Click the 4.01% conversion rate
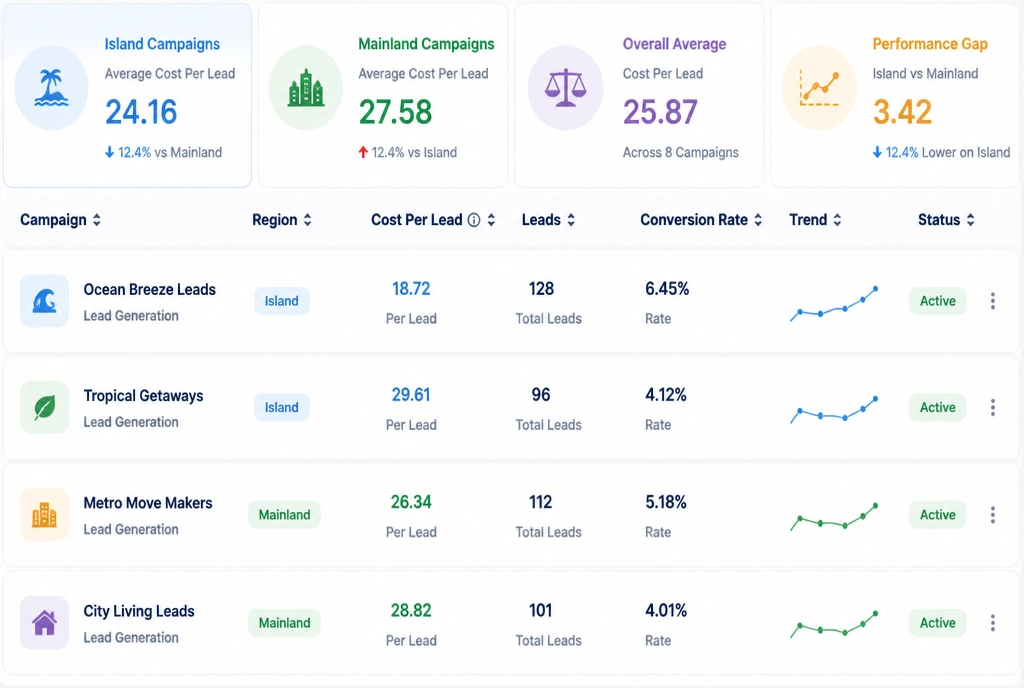1024x688 pixels. point(665,610)
